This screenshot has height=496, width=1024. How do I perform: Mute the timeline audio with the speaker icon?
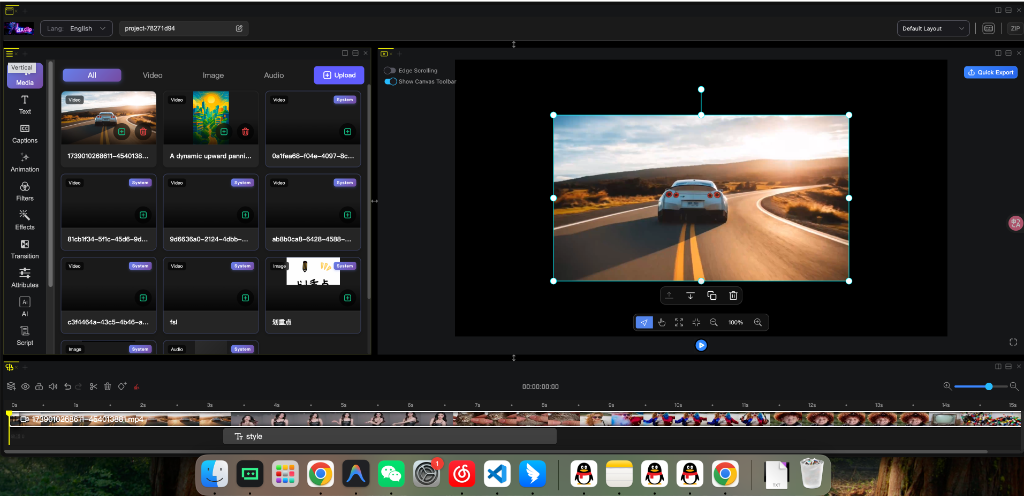[x=53, y=386]
